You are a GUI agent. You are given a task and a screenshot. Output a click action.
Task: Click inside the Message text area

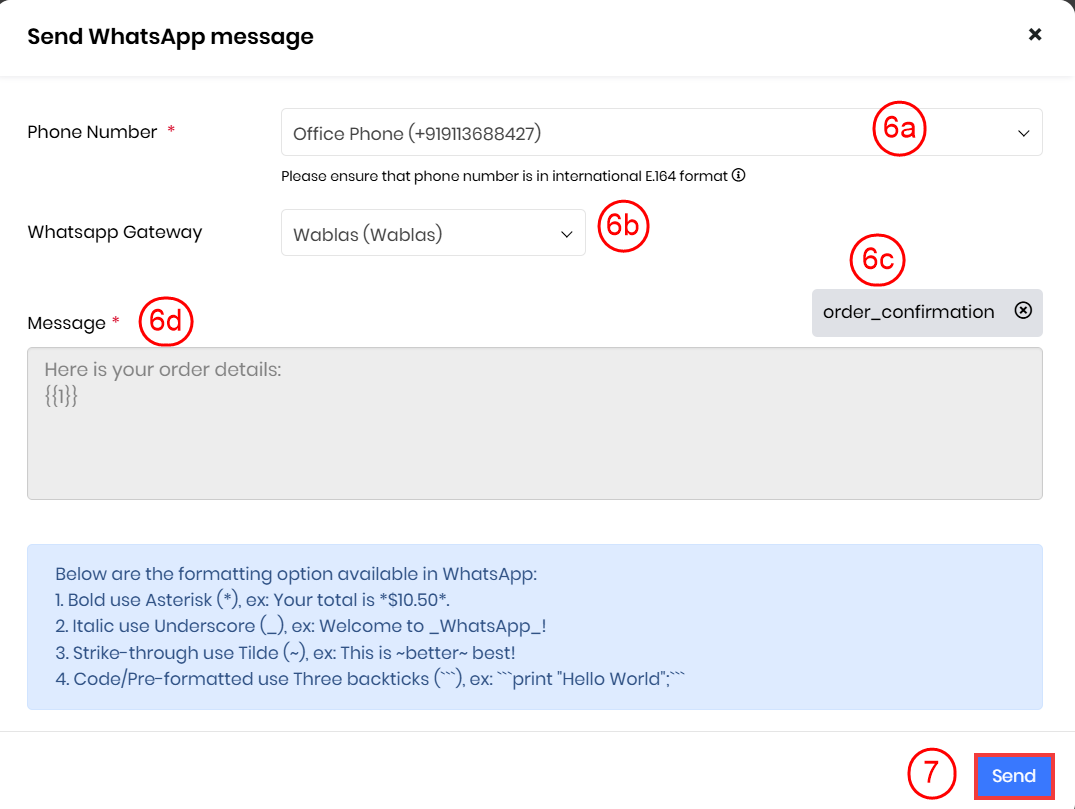click(534, 440)
